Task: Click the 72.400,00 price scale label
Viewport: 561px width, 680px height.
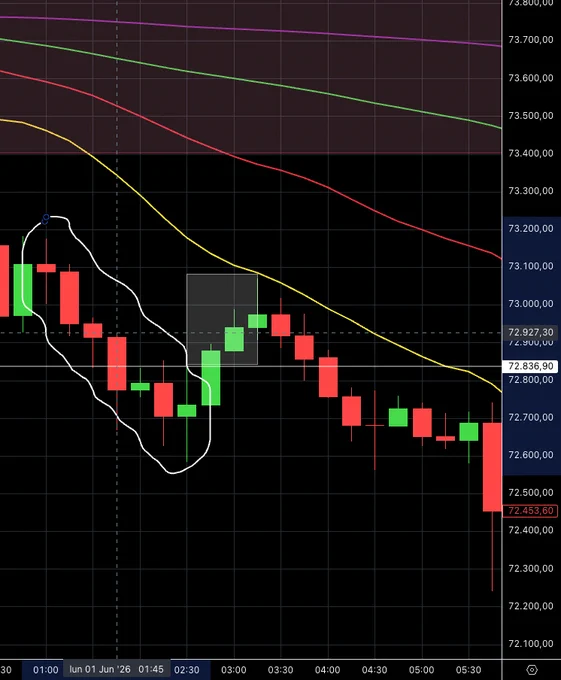Action: tap(531, 530)
